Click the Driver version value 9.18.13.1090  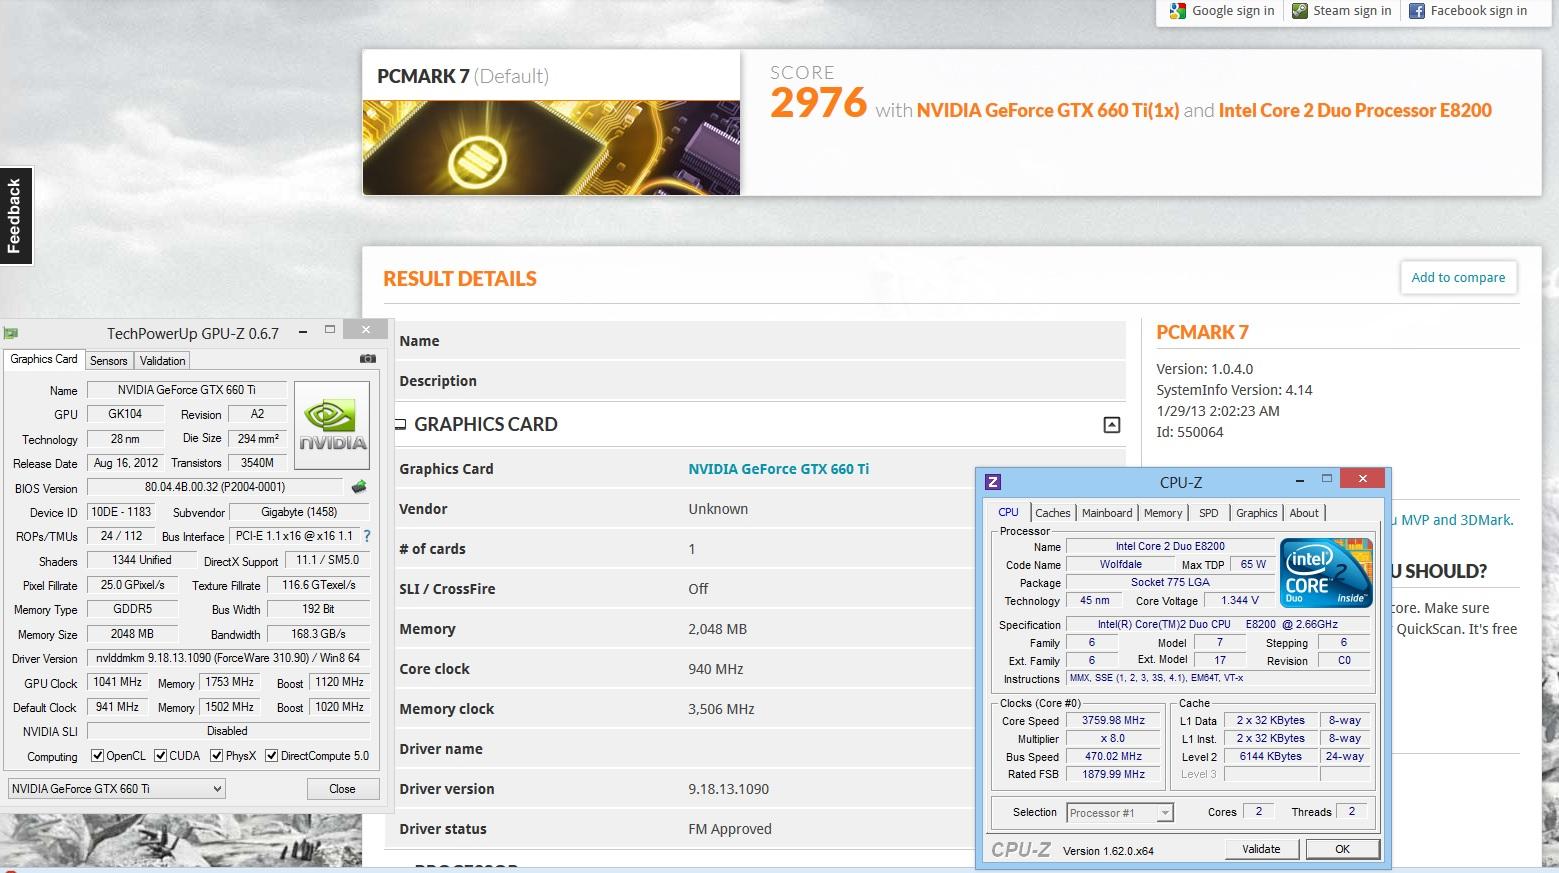(728, 789)
